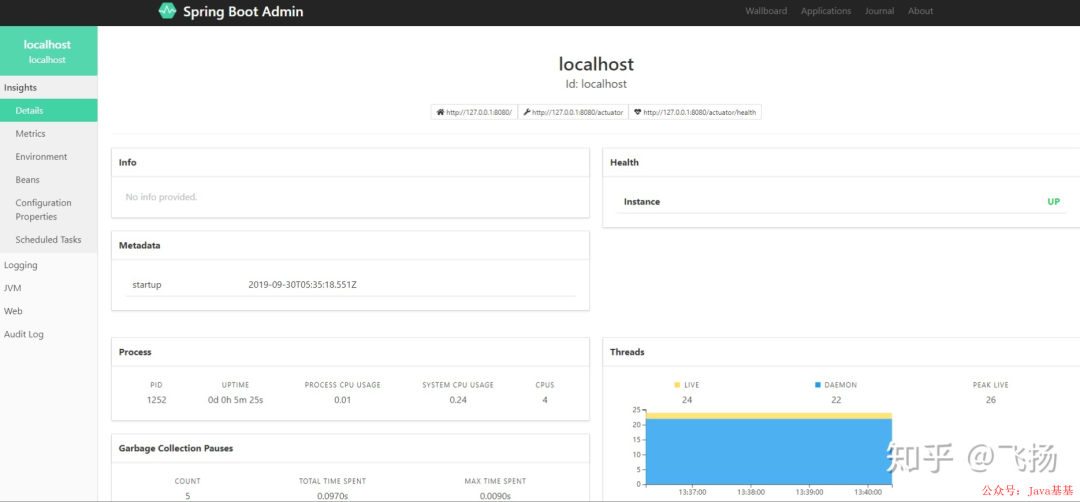Click the 13:38:00 tick on threads chart

pyautogui.click(x=750, y=492)
